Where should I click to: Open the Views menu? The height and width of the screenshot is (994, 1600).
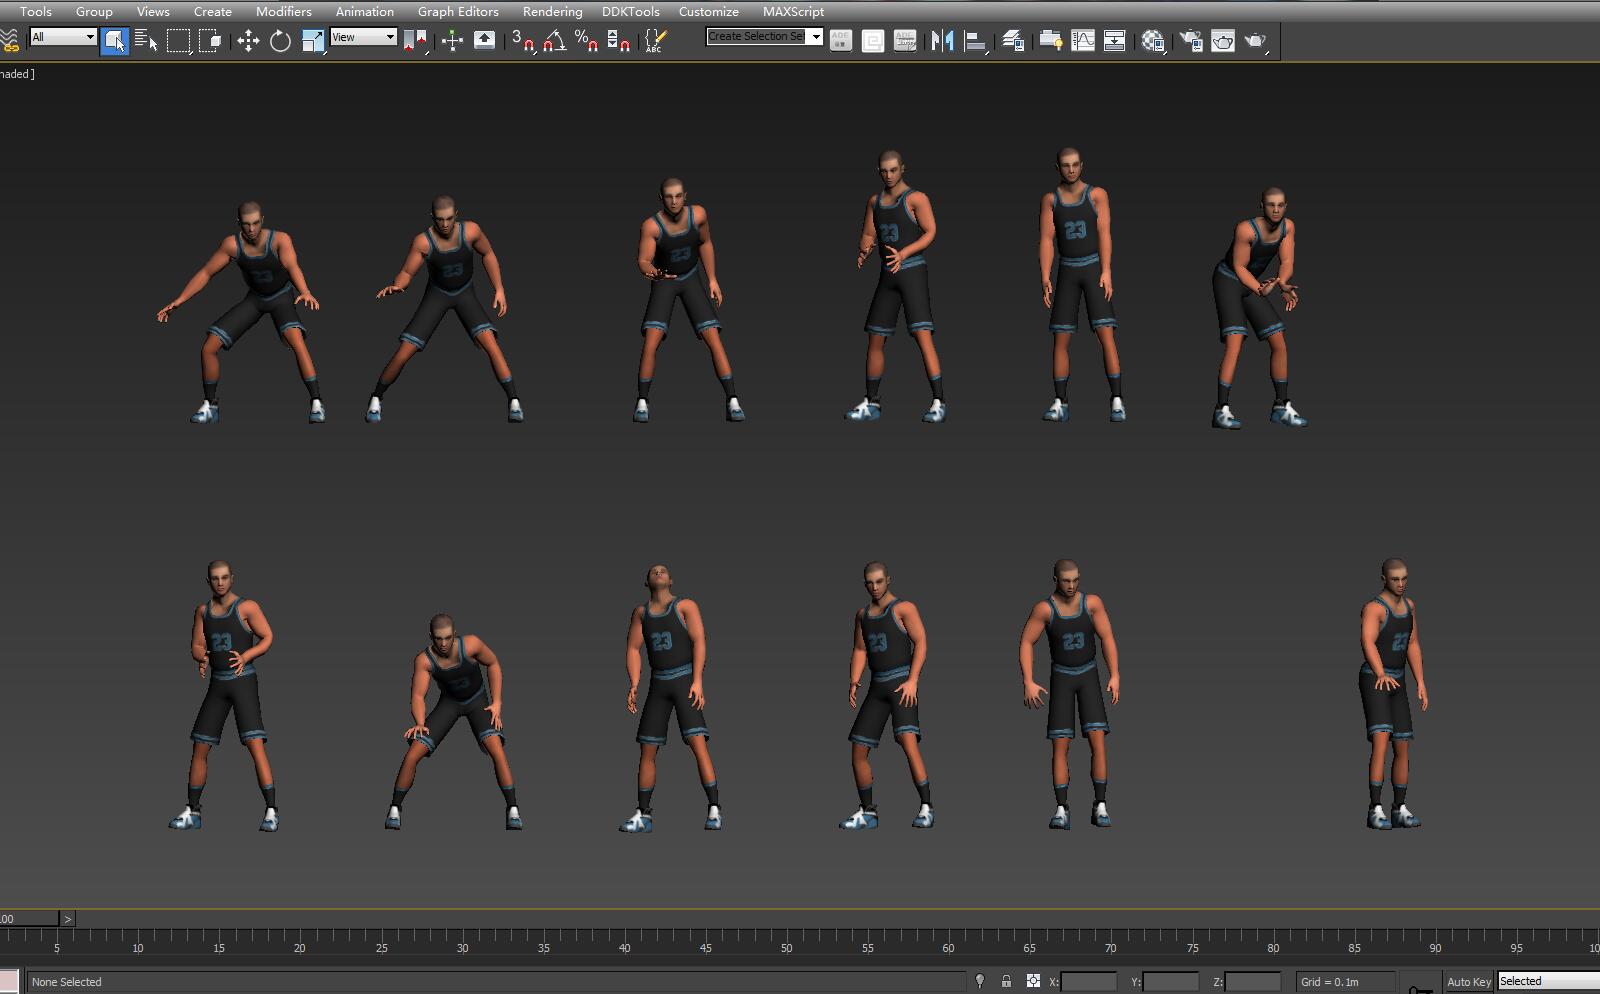coord(153,11)
